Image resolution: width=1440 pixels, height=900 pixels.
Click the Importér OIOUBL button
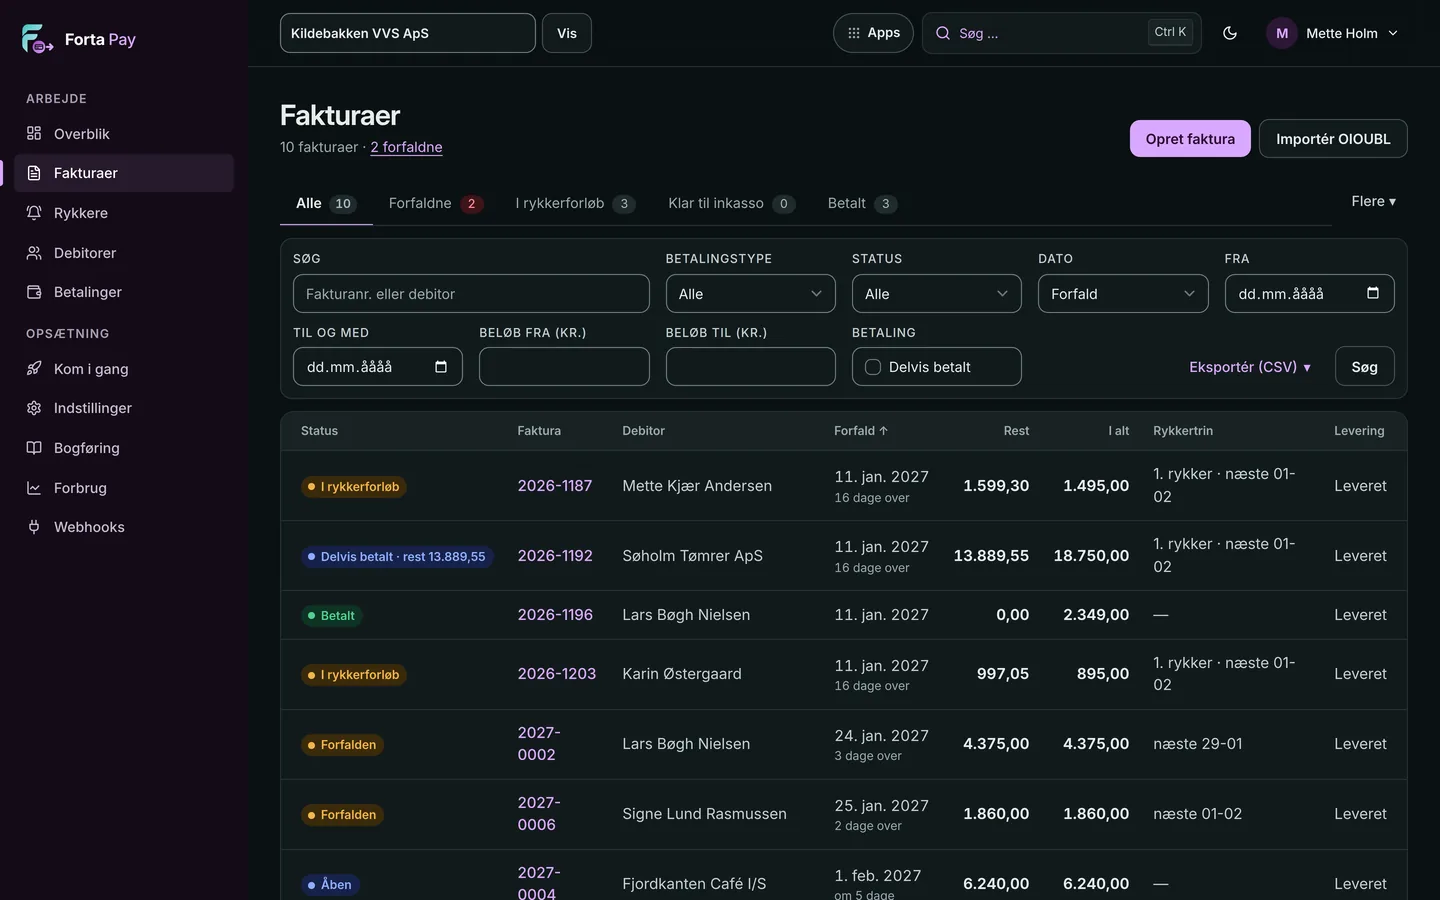1333,139
